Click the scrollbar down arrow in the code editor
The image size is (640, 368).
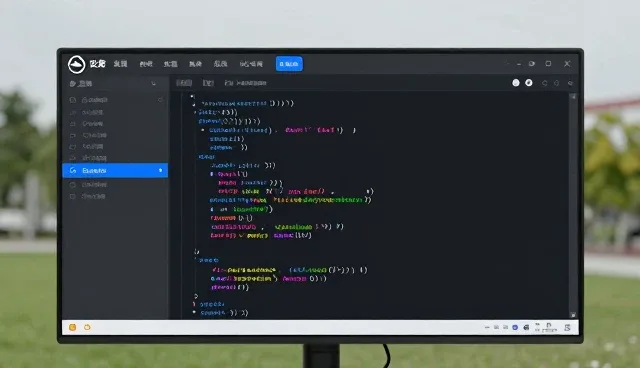pyautogui.click(x=573, y=315)
